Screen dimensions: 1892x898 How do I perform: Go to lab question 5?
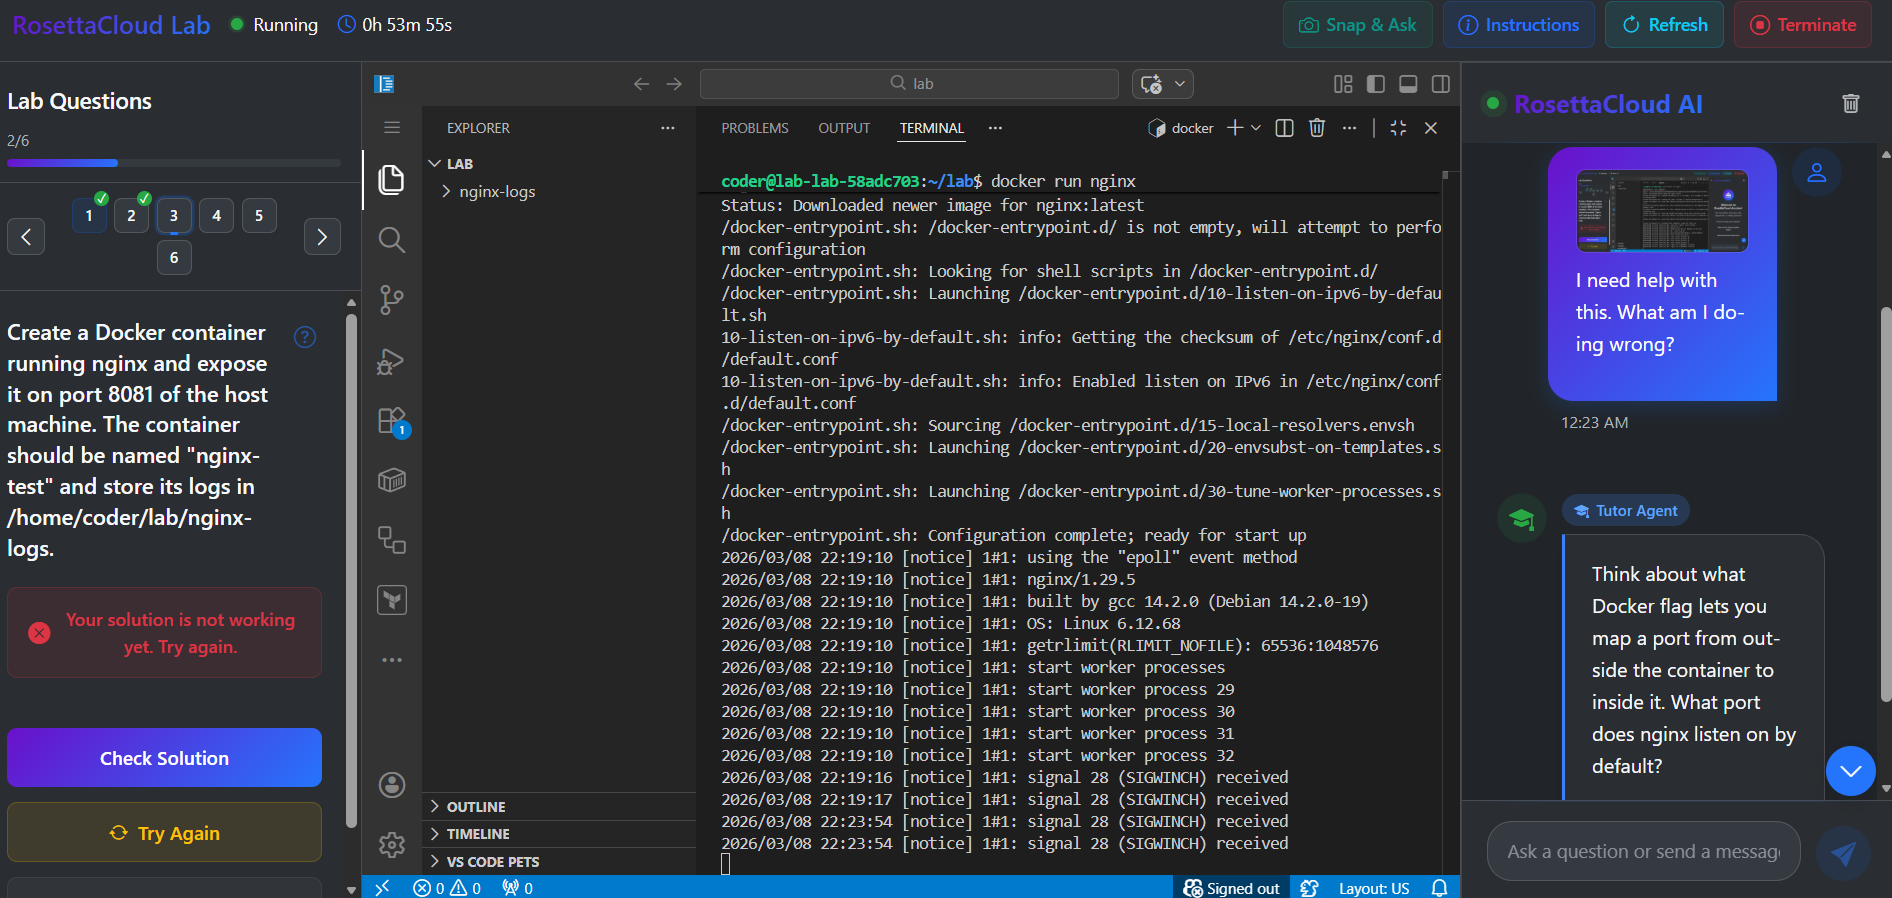pos(259,215)
